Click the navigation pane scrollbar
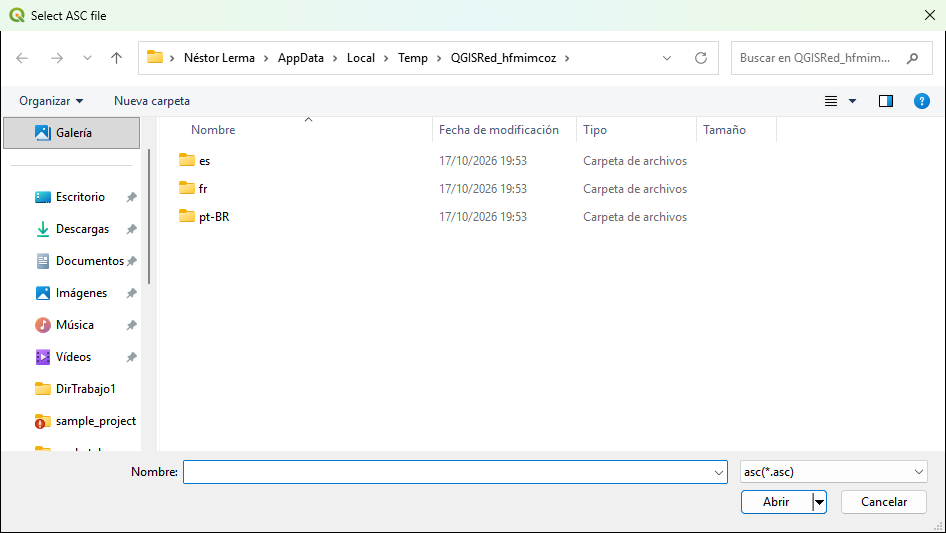The width and height of the screenshot is (946, 533). (148, 217)
